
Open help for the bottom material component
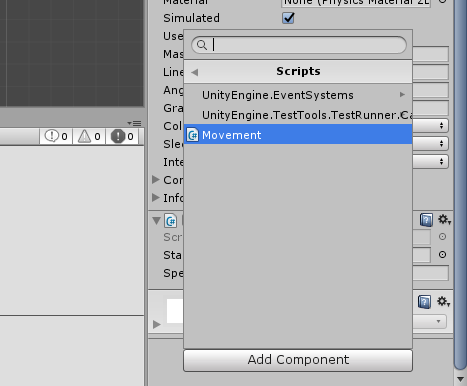tap(424, 302)
